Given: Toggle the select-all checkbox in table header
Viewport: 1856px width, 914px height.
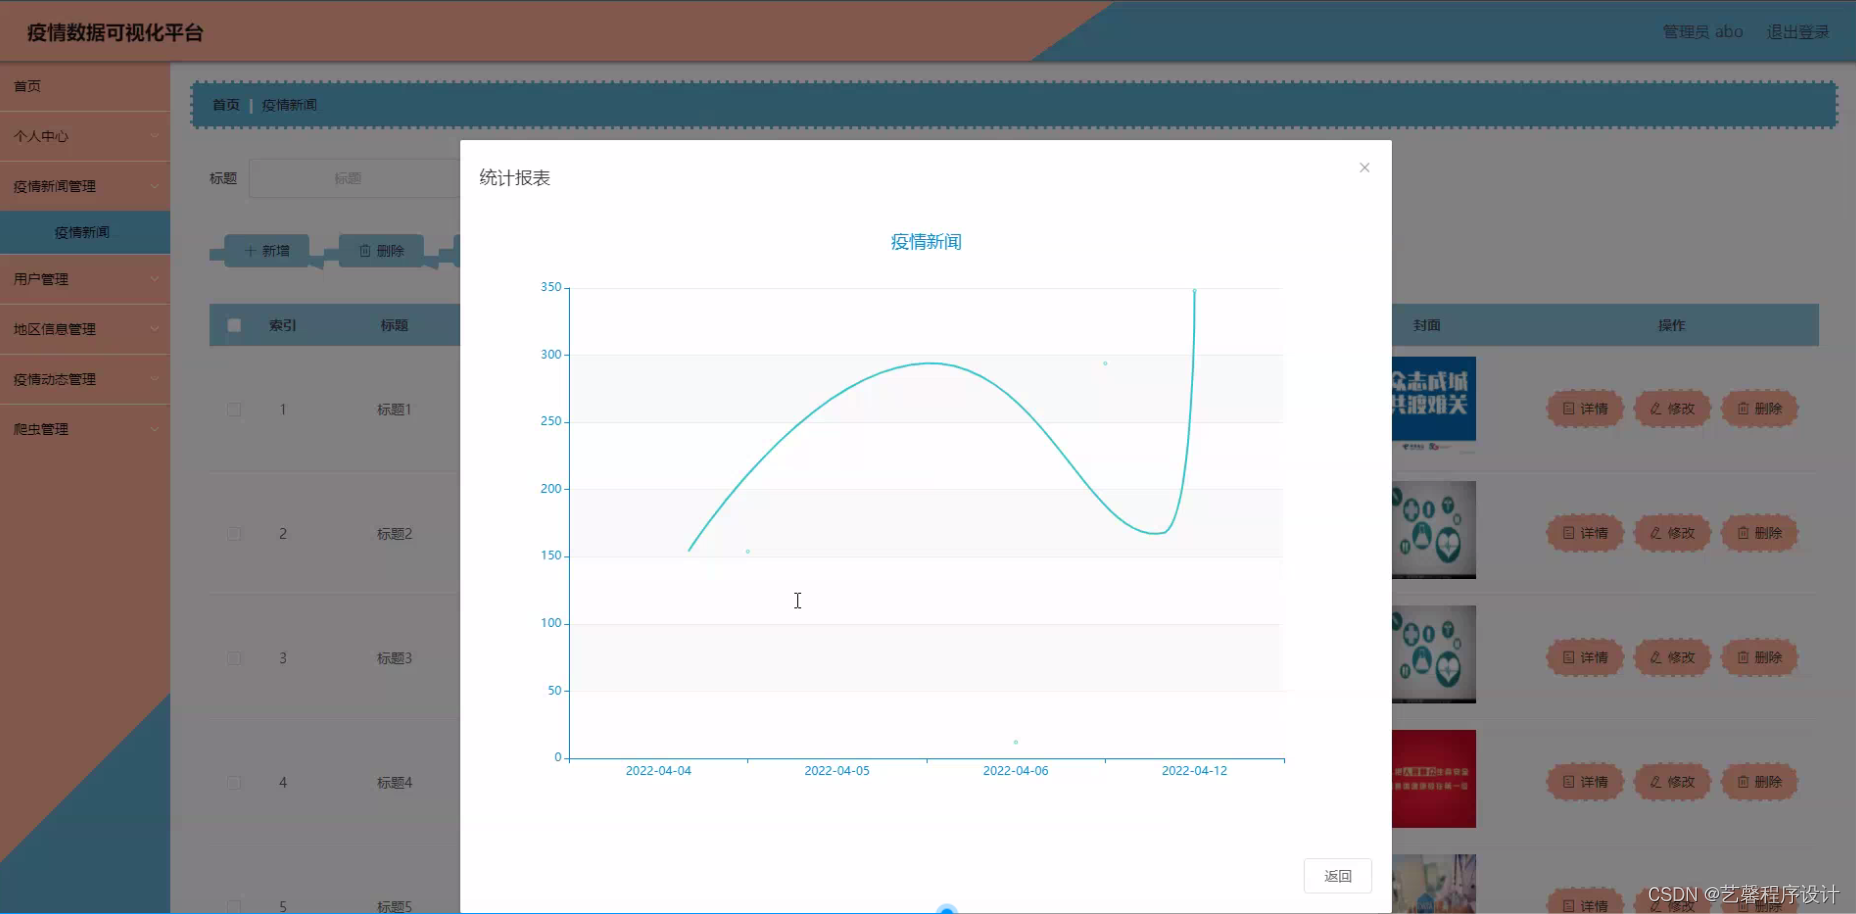Looking at the screenshot, I should (234, 325).
